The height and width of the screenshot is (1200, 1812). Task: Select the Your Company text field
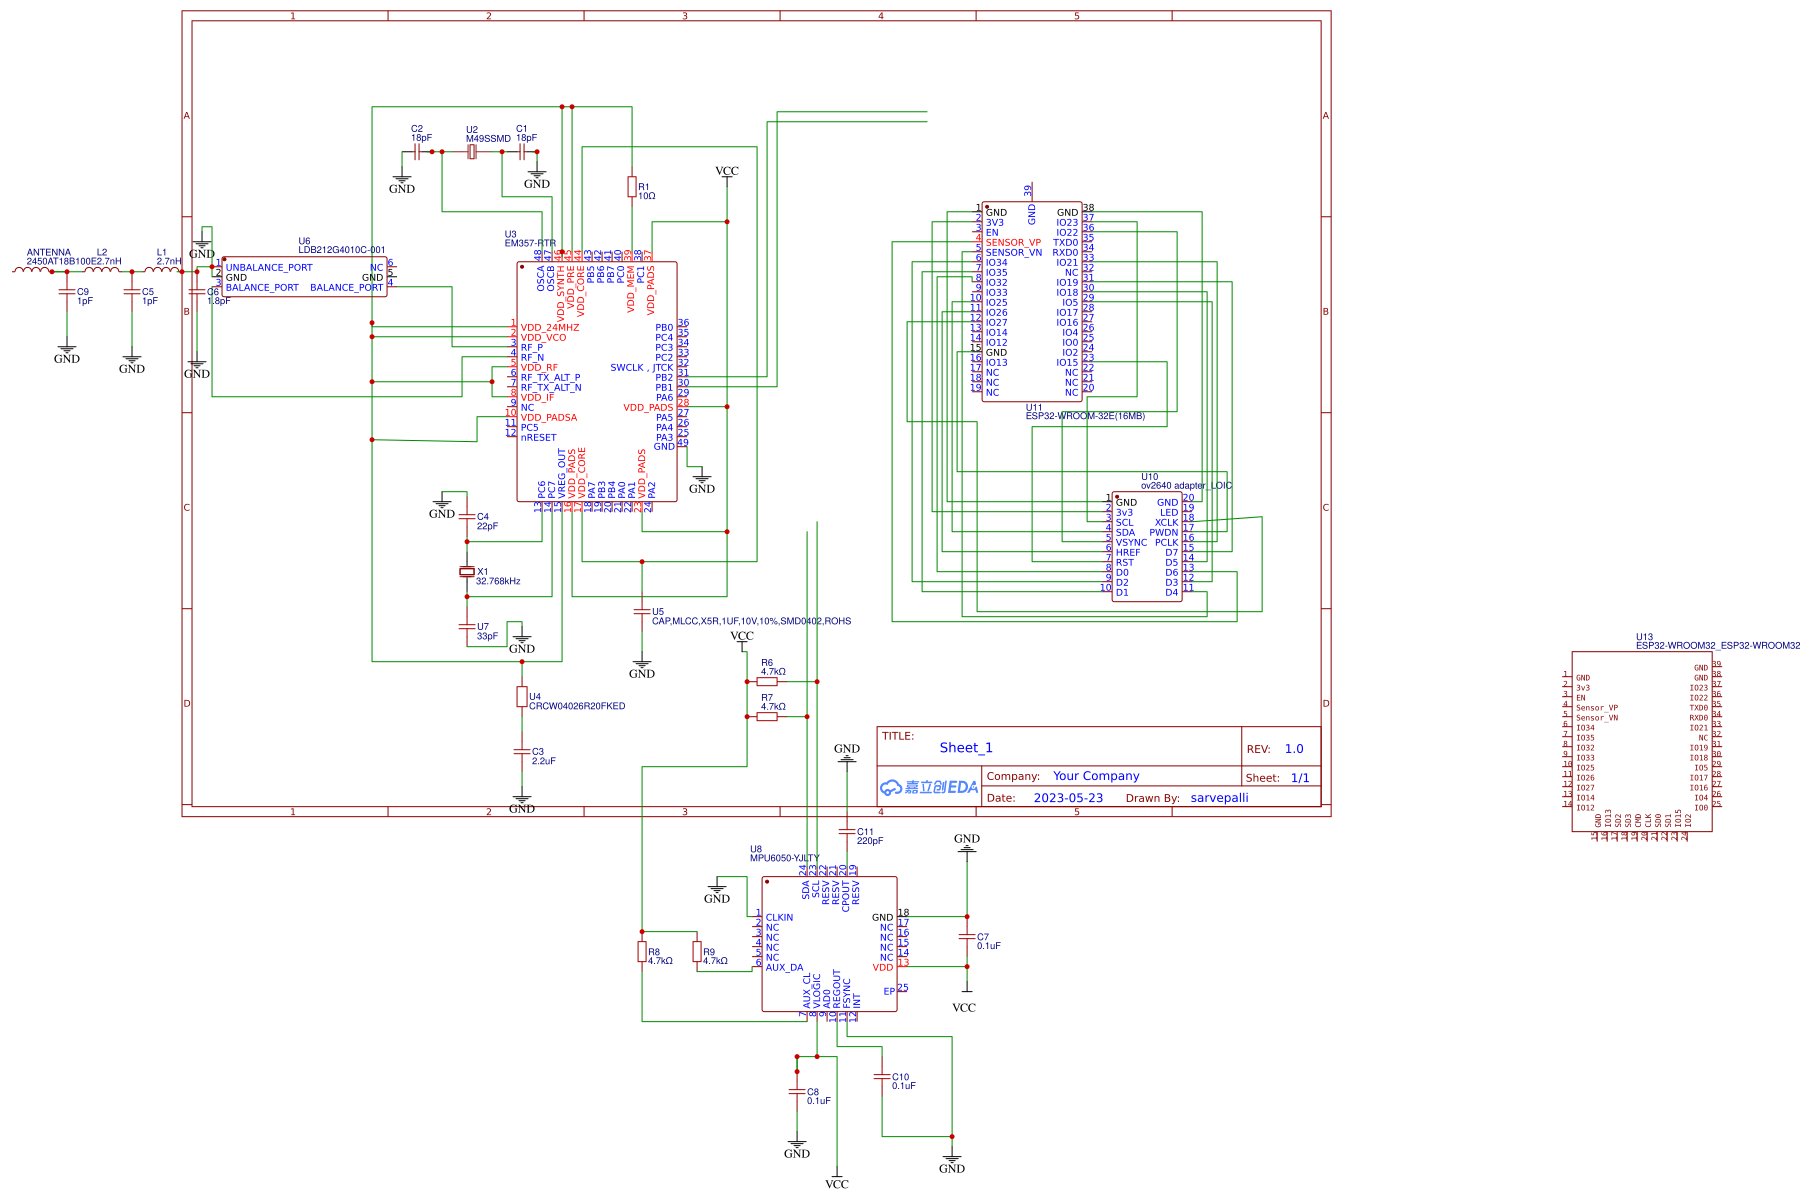coord(1095,775)
